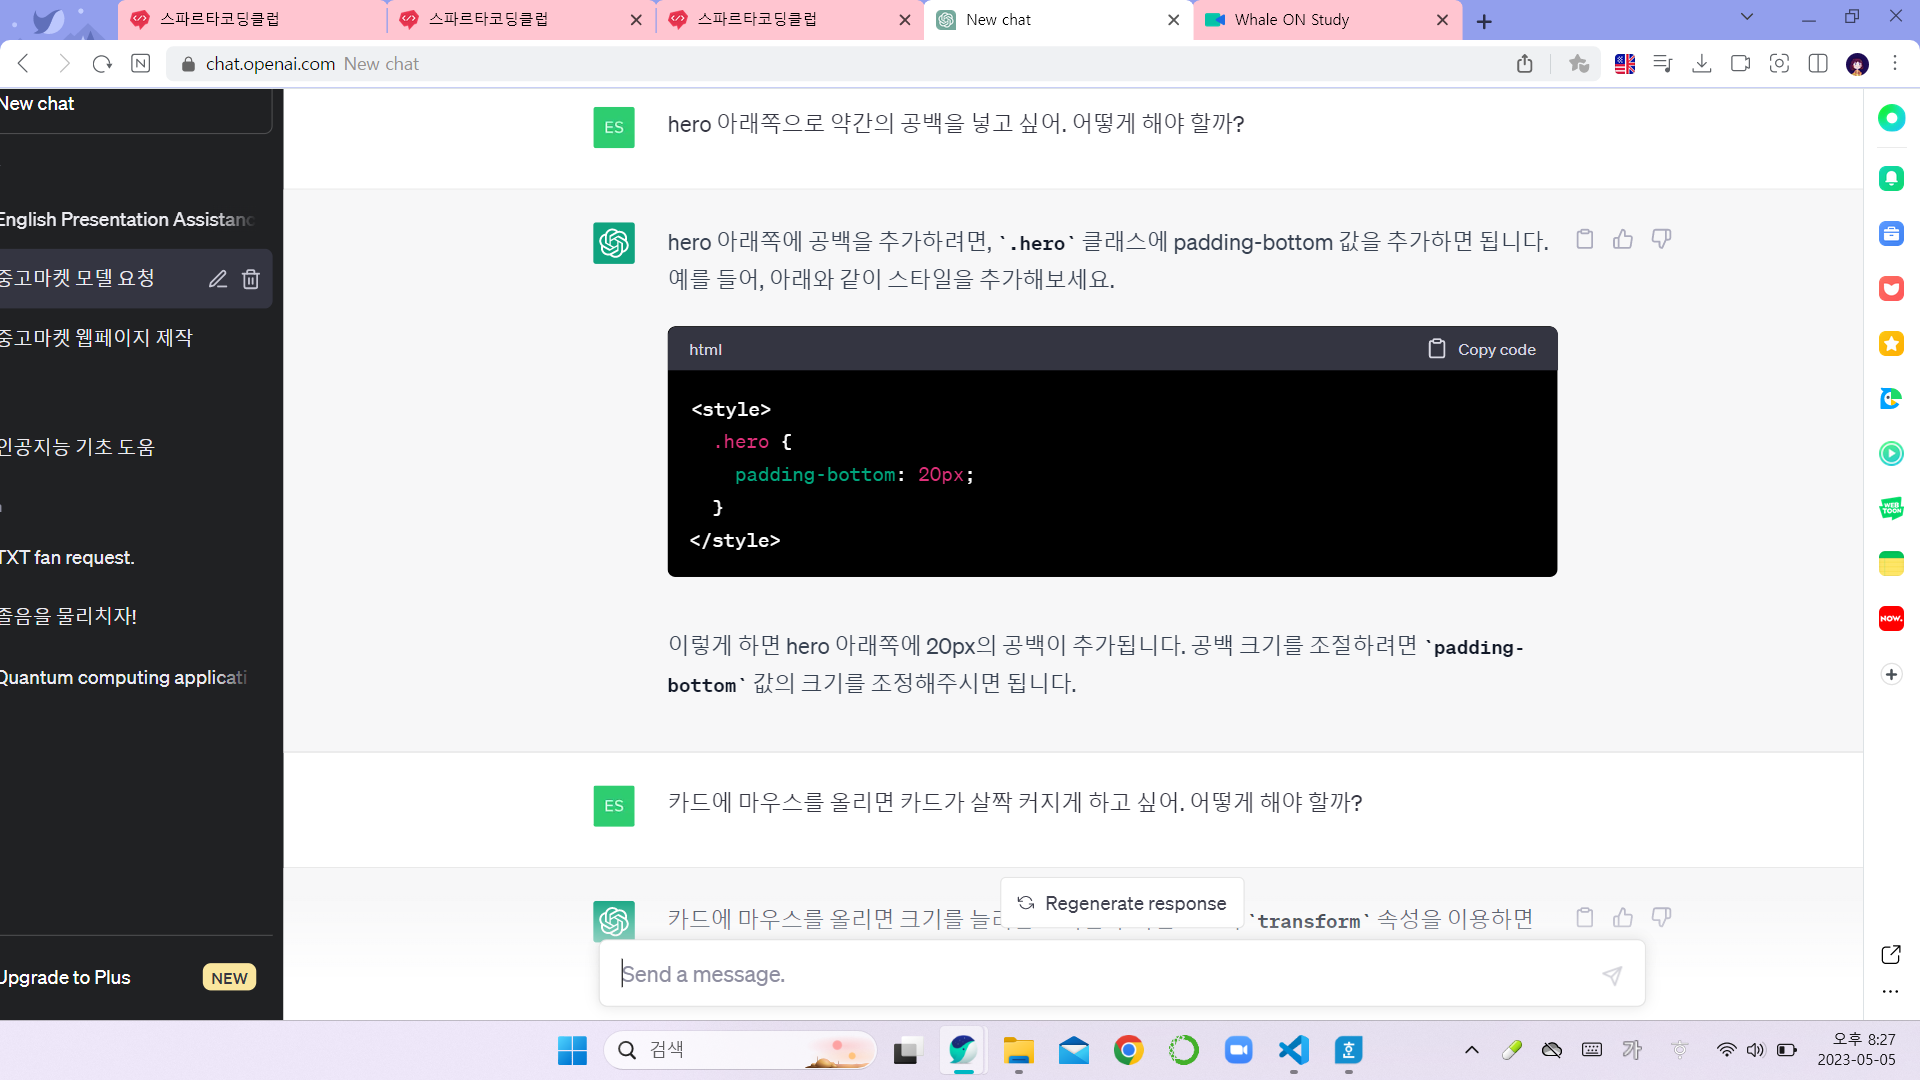Add page to bookmarks star

point(1579,64)
